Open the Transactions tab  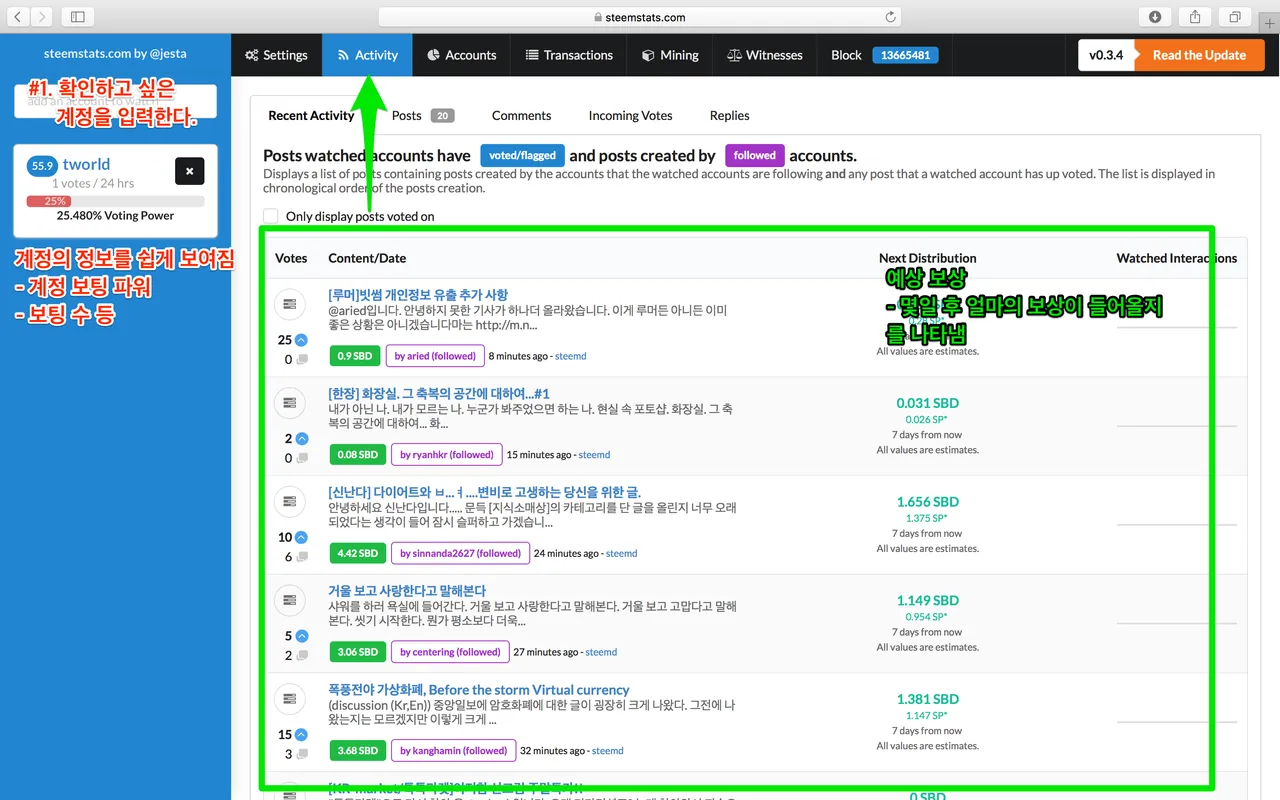click(569, 55)
